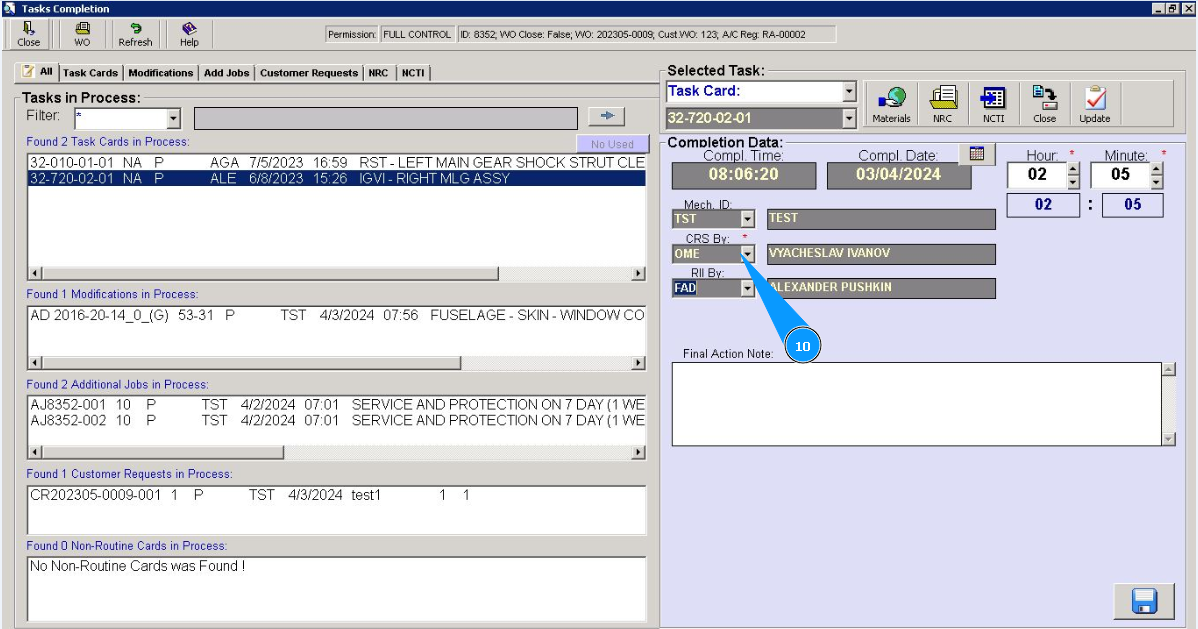
Task: Increase the Hour stepper value
Action: (1073, 169)
